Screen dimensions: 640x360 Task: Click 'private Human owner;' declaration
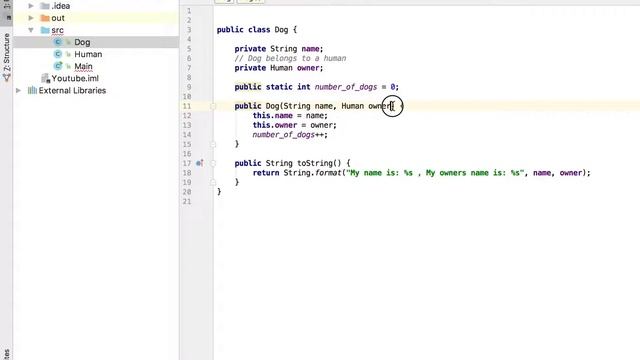tap(279, 68)
